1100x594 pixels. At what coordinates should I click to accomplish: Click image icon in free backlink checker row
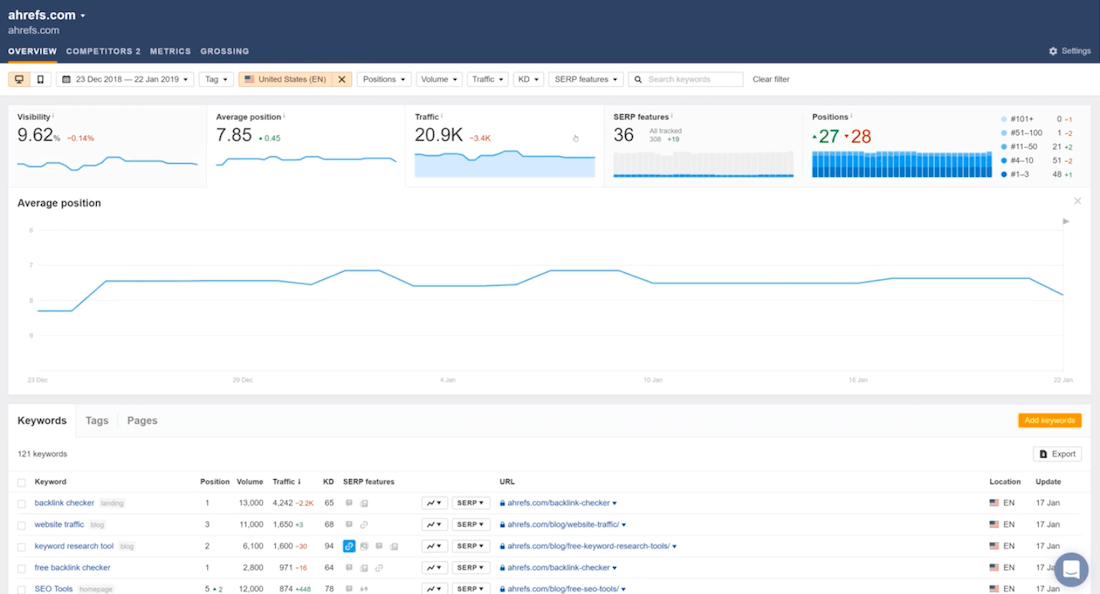pyautogui.click(x=364, y=568)
